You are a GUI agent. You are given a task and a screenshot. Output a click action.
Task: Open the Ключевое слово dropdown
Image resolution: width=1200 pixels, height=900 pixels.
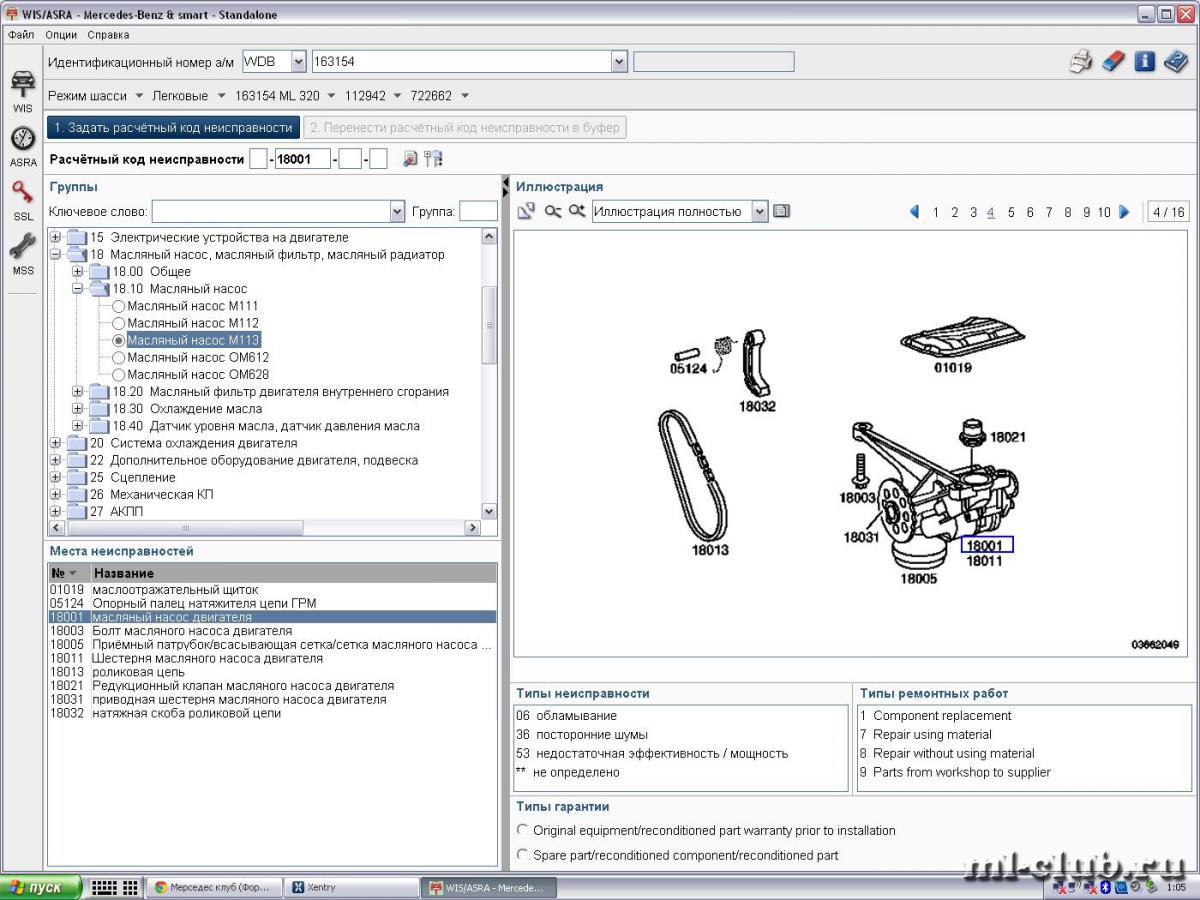[x=396, y=211]
